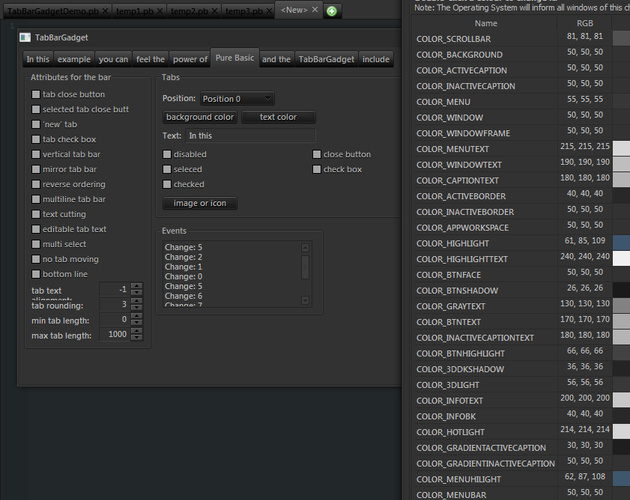Viewport: 630px width, 500px height.
Task: Click RGB value 26, 26, 26
Action: (x=585, y=288)
